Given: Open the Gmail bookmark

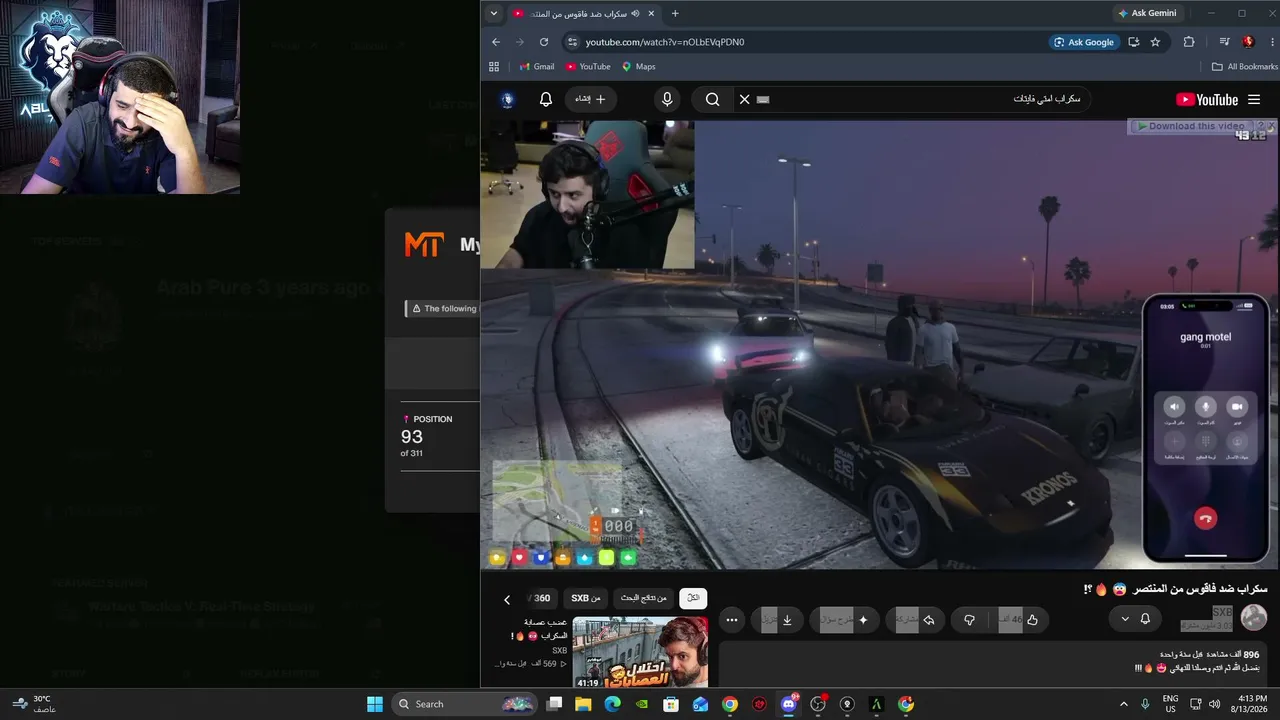Looking at the screenshot, I should pos(537,67).
